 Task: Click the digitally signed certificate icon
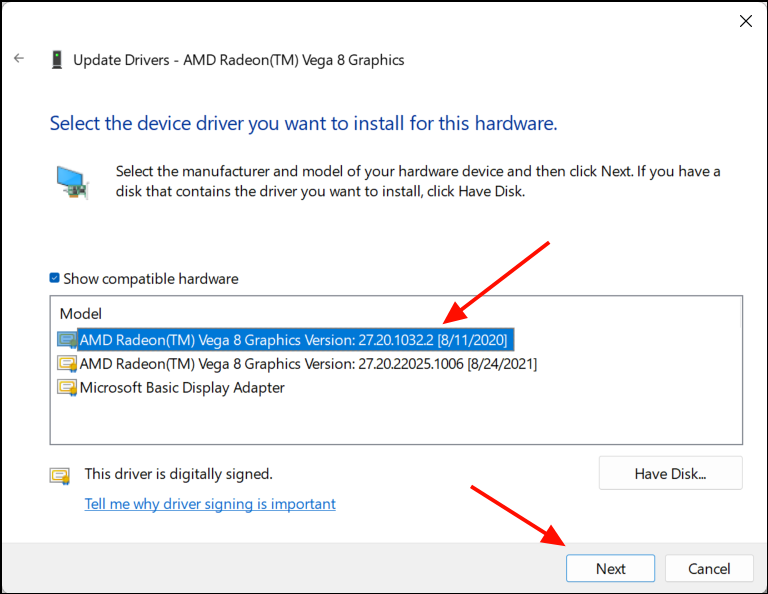click(x=60, y=475)
